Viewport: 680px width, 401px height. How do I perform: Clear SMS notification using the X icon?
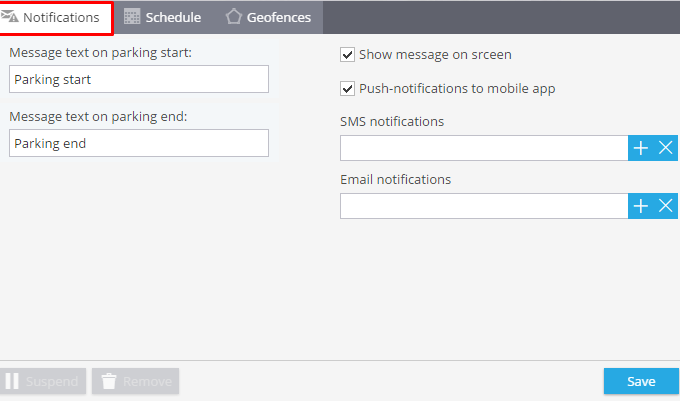pyautogui.click(x=666, y=148)
